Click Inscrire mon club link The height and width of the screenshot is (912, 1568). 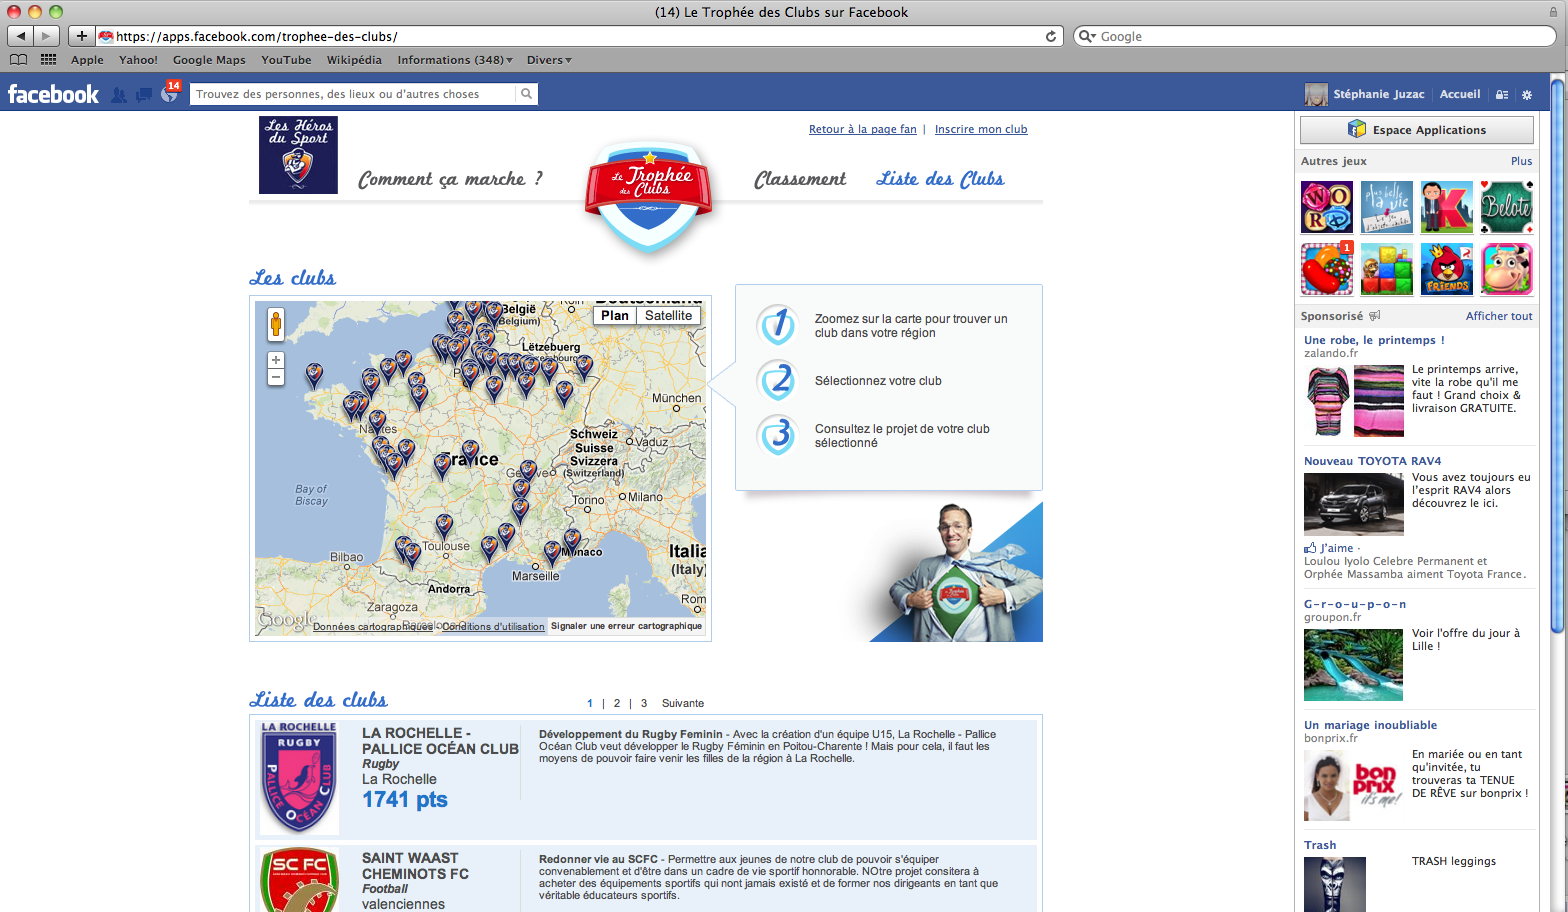click(x=981, y=129)
